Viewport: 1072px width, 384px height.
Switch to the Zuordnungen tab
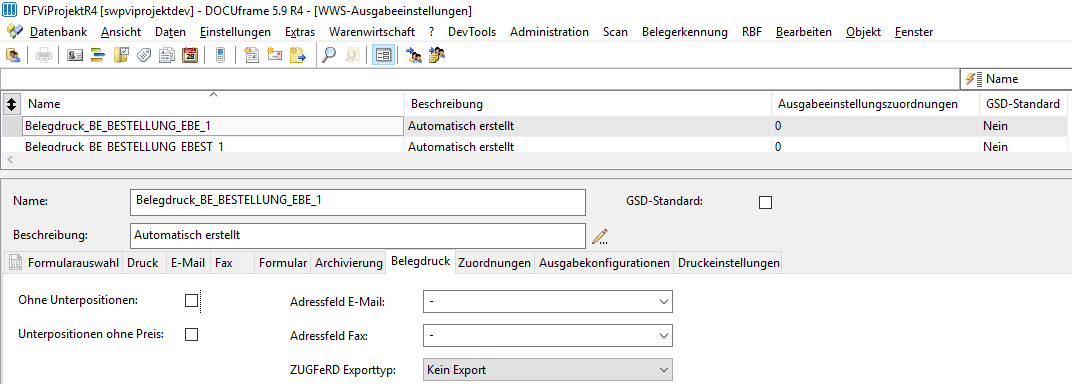(494, 262)
